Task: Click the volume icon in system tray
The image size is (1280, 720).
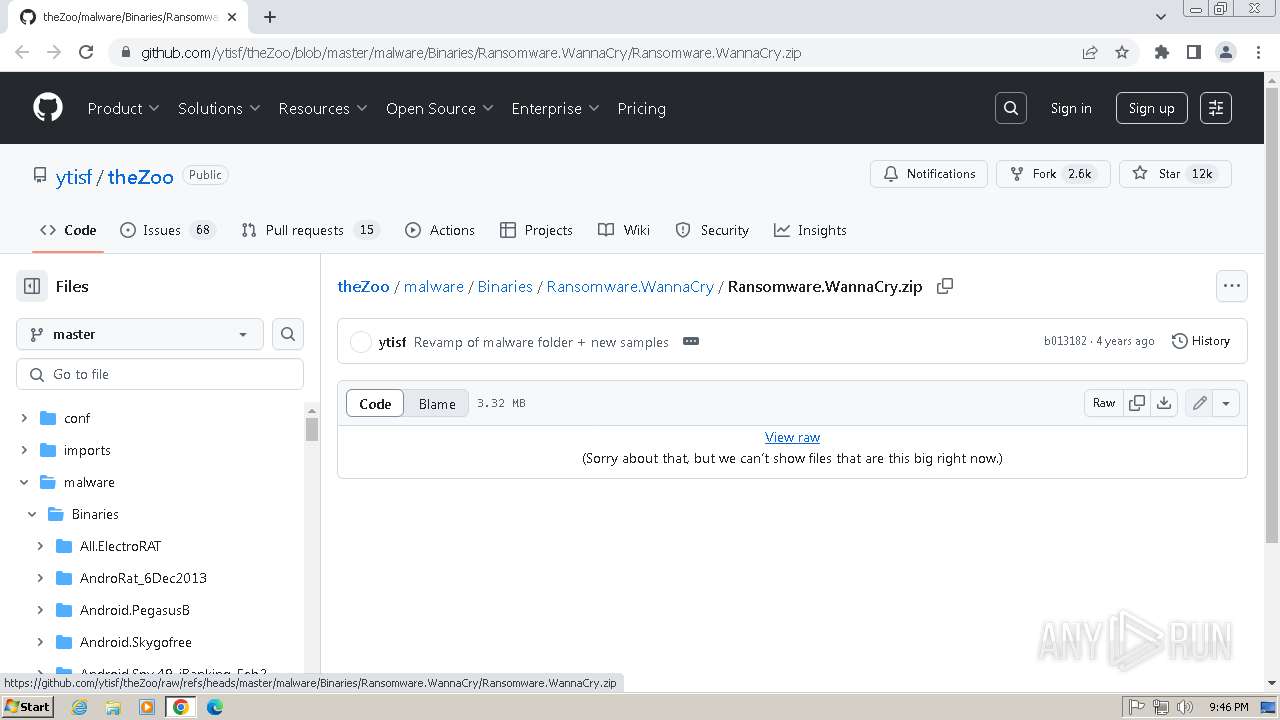Action: (x=1185, y=707)
